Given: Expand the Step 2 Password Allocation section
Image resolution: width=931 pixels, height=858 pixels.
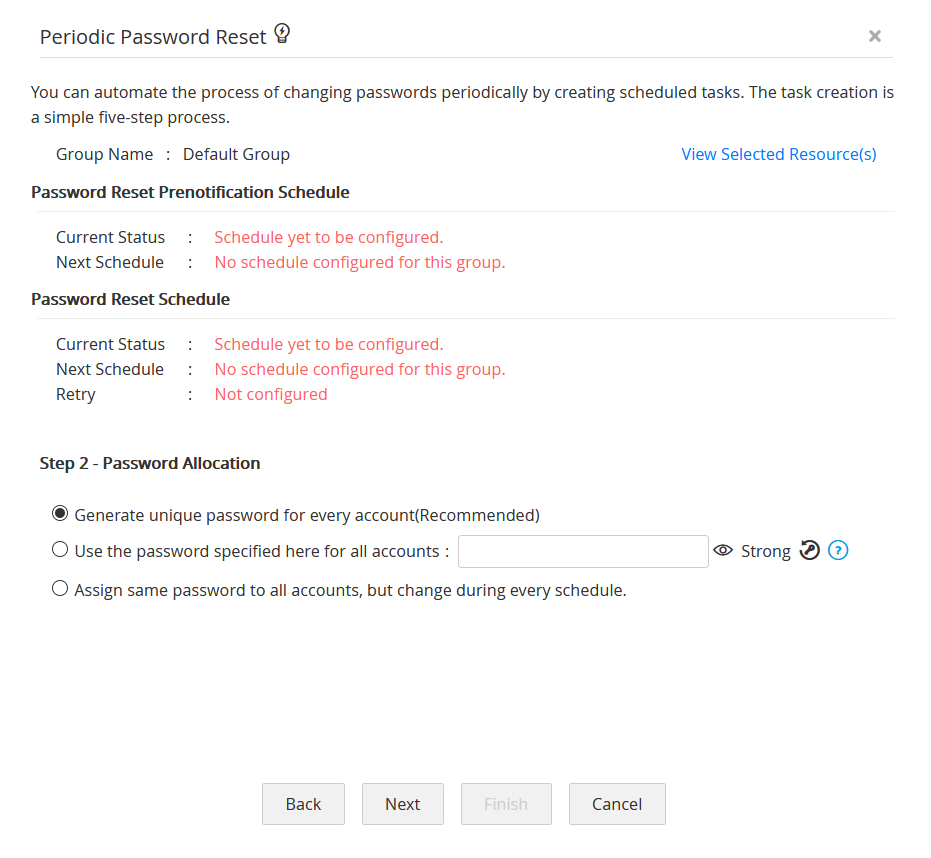Looking at the screenshot, I should point(150,463).
